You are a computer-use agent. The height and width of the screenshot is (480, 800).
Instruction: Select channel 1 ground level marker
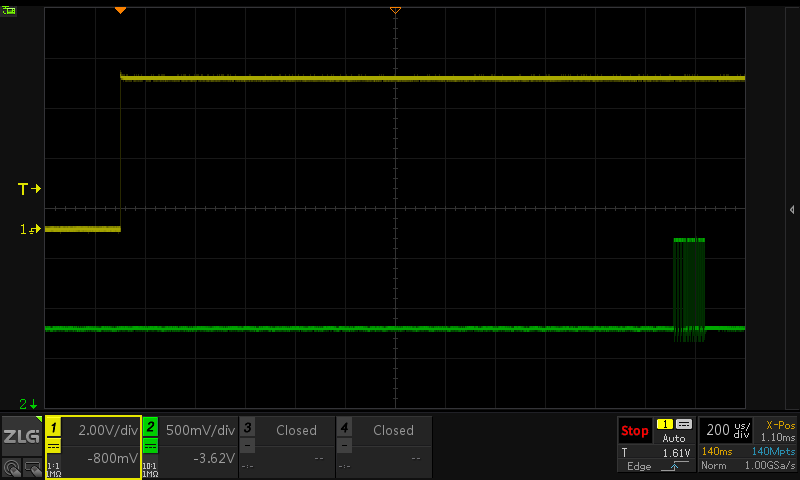click(30, 230)
